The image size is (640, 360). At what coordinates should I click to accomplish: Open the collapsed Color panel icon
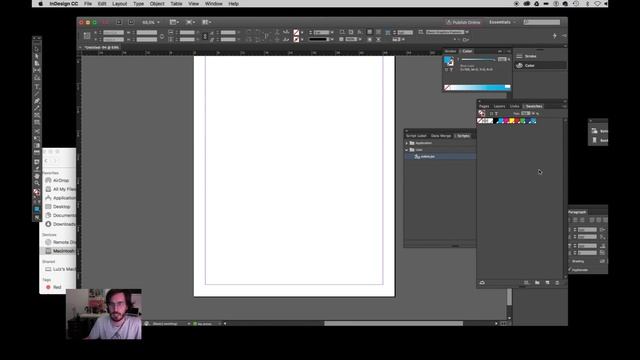tap(520, 65)
